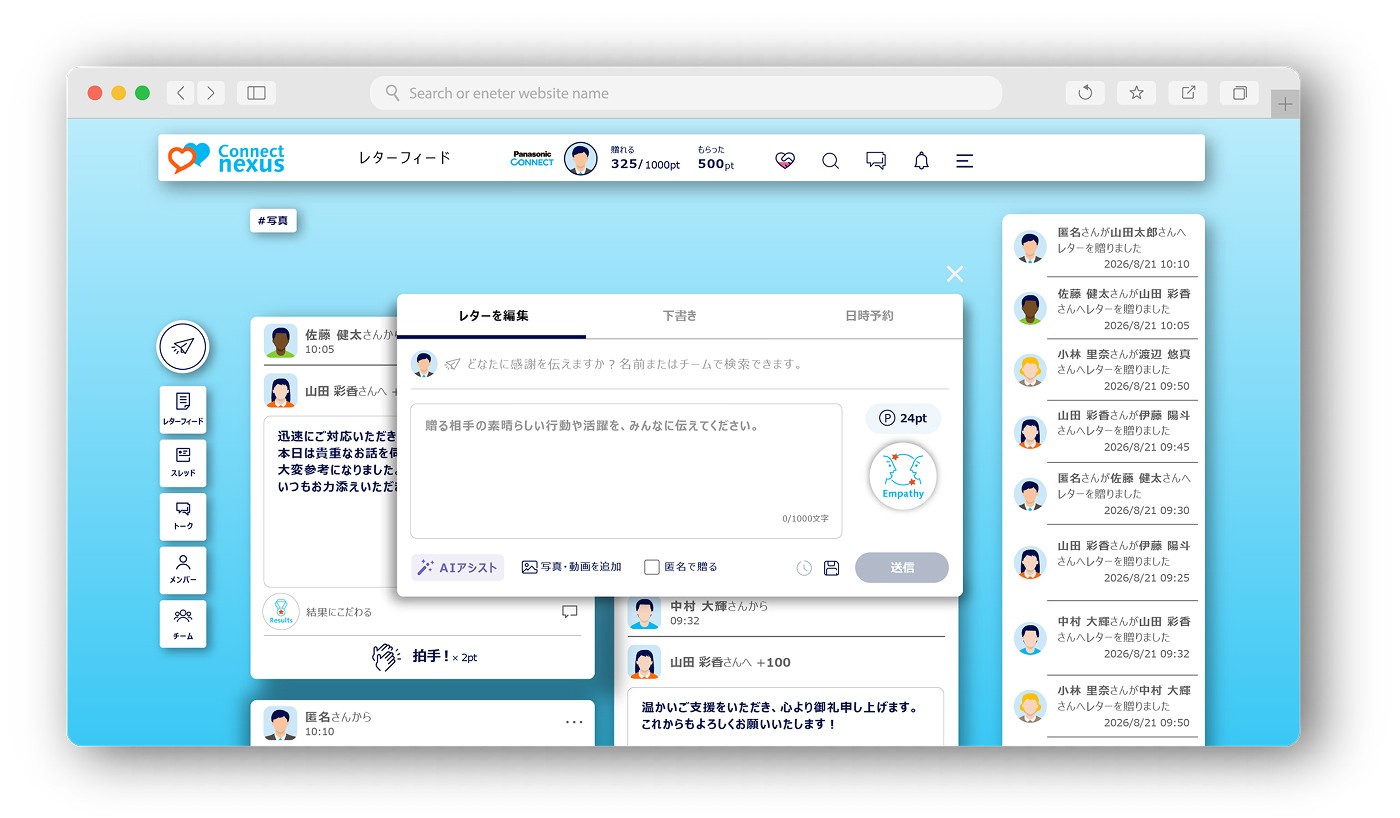Viewport: 1400px width, 818px height.
Task: Click the clock schedule icon in editor
Action: click(804, 568)
